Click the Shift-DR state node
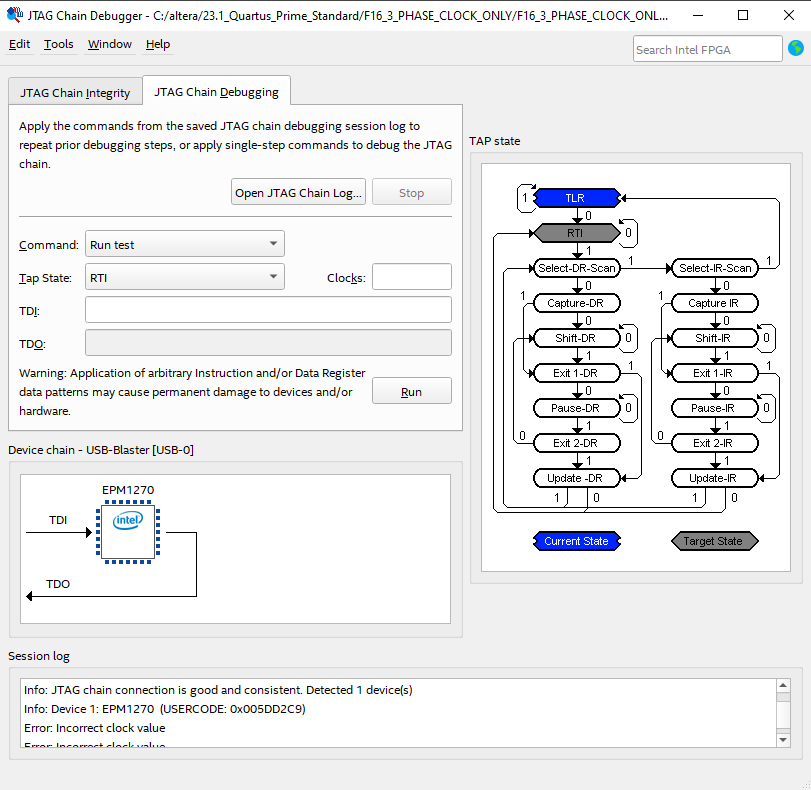This screenshot has height=790, width=811. click(576, 338)
